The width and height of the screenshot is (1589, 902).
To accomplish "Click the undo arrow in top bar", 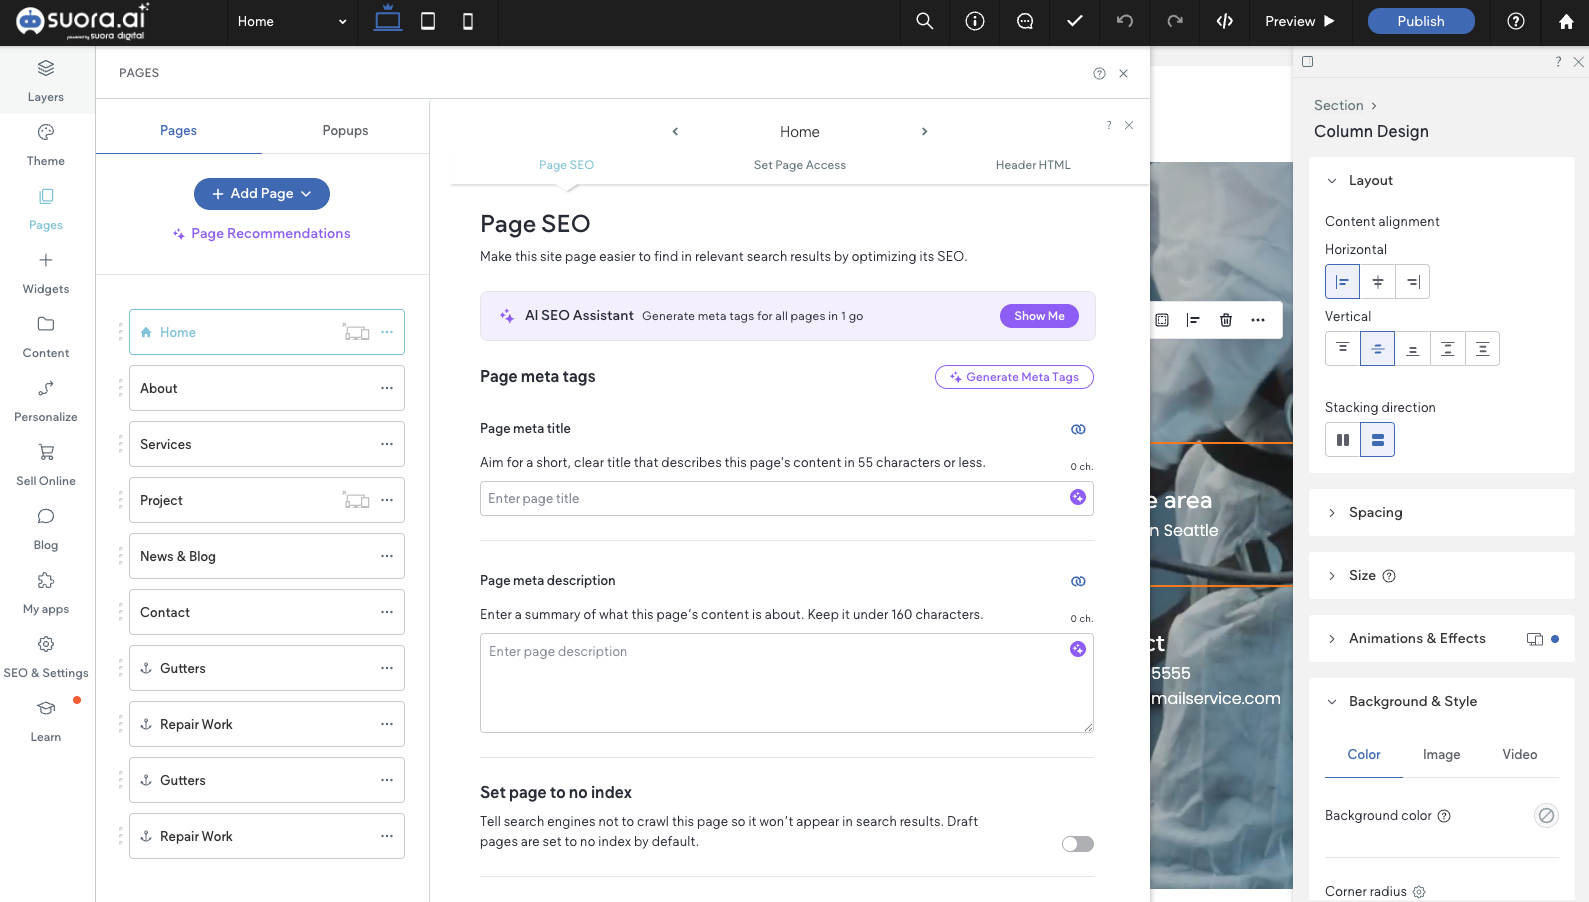I will [x=1125, y=21].
